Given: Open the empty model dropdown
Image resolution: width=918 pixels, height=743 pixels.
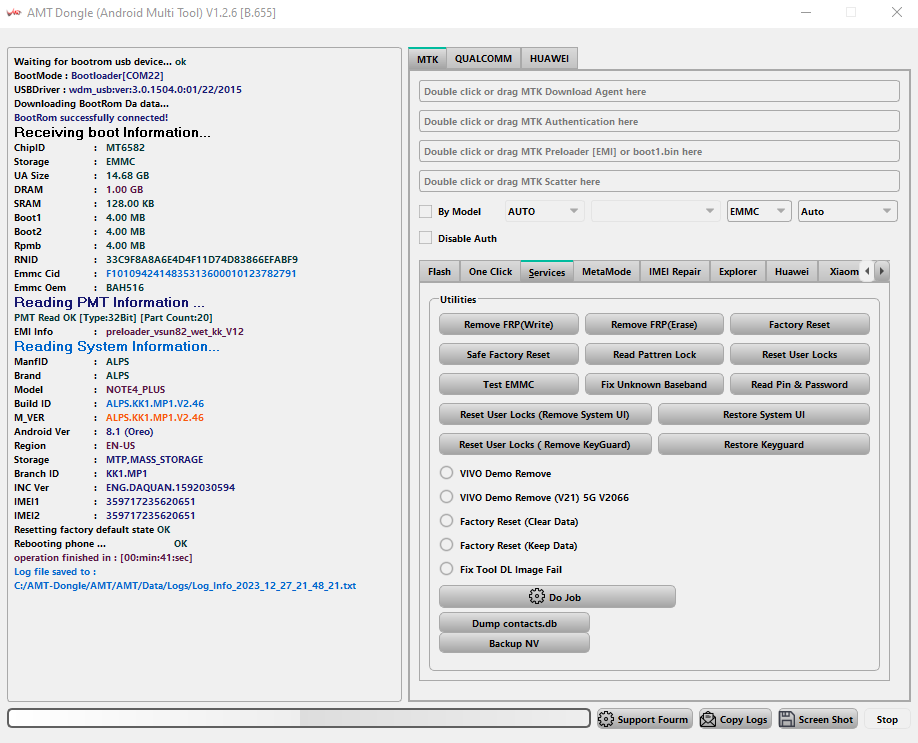Looking at the screenshot, I should pos(655,211).
